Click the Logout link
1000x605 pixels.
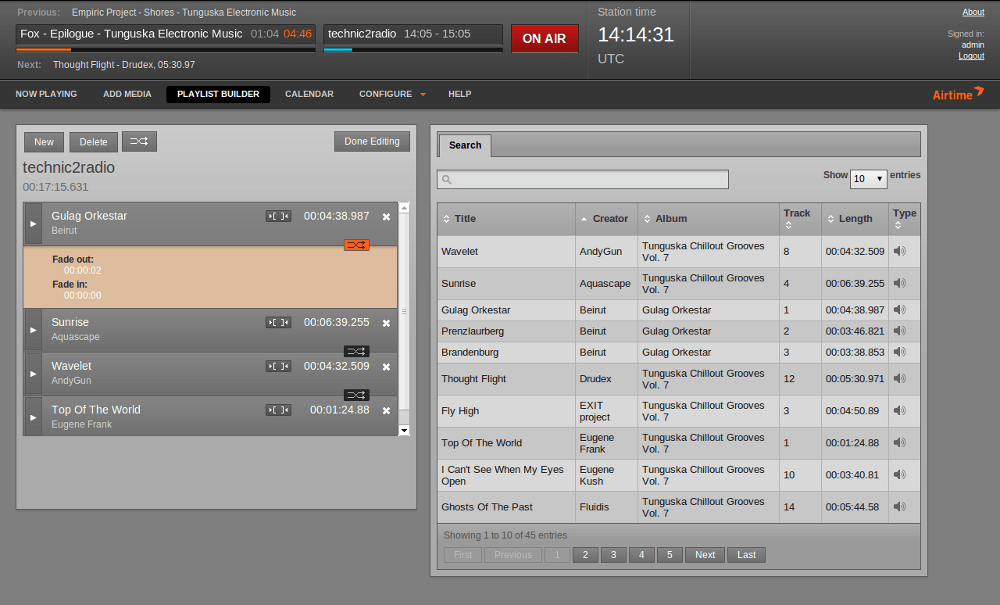[x=970, y=56]
